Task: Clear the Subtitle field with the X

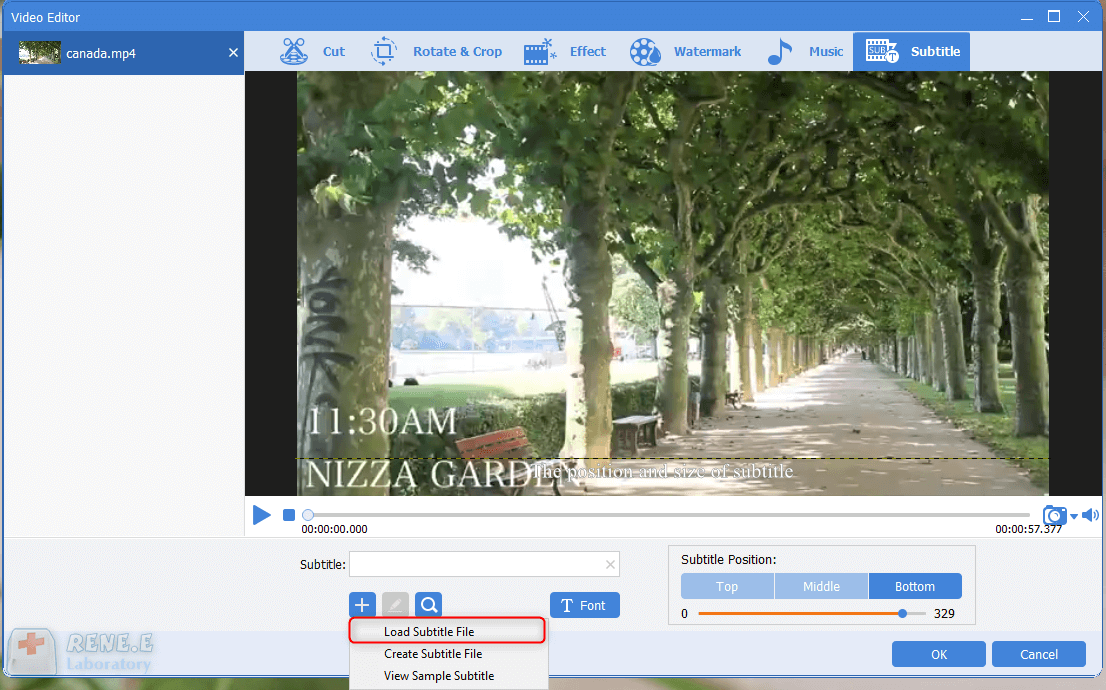Action: 610,565
